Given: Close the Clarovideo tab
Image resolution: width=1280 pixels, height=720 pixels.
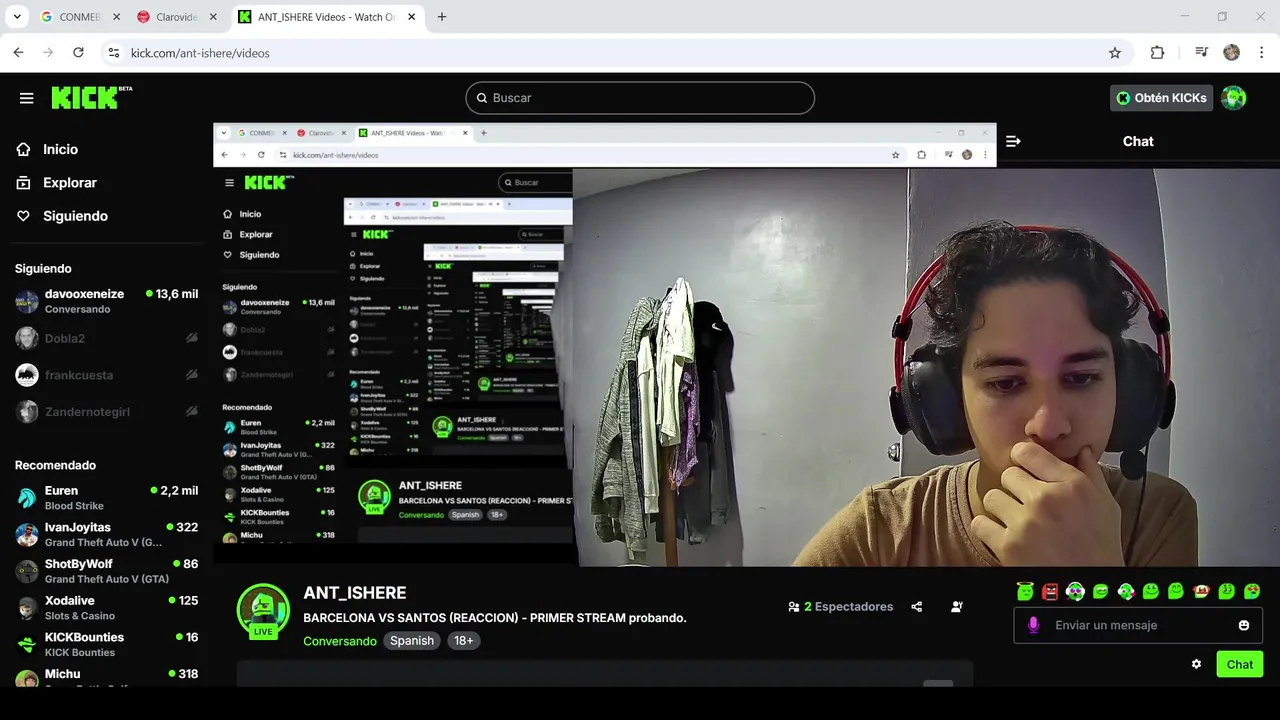Looking at the screenshot, I should 212,17.
